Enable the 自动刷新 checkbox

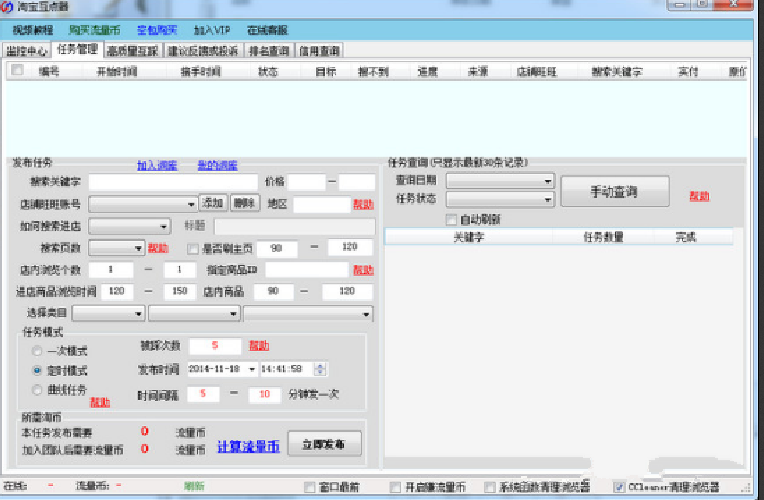tap(451, 219)
